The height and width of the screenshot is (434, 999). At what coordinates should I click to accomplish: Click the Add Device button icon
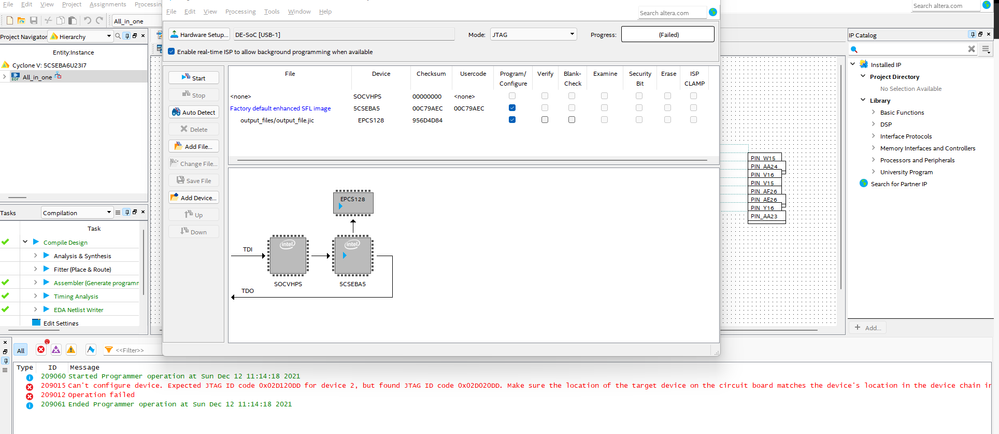pyautogui.click(x=175, y=197)
